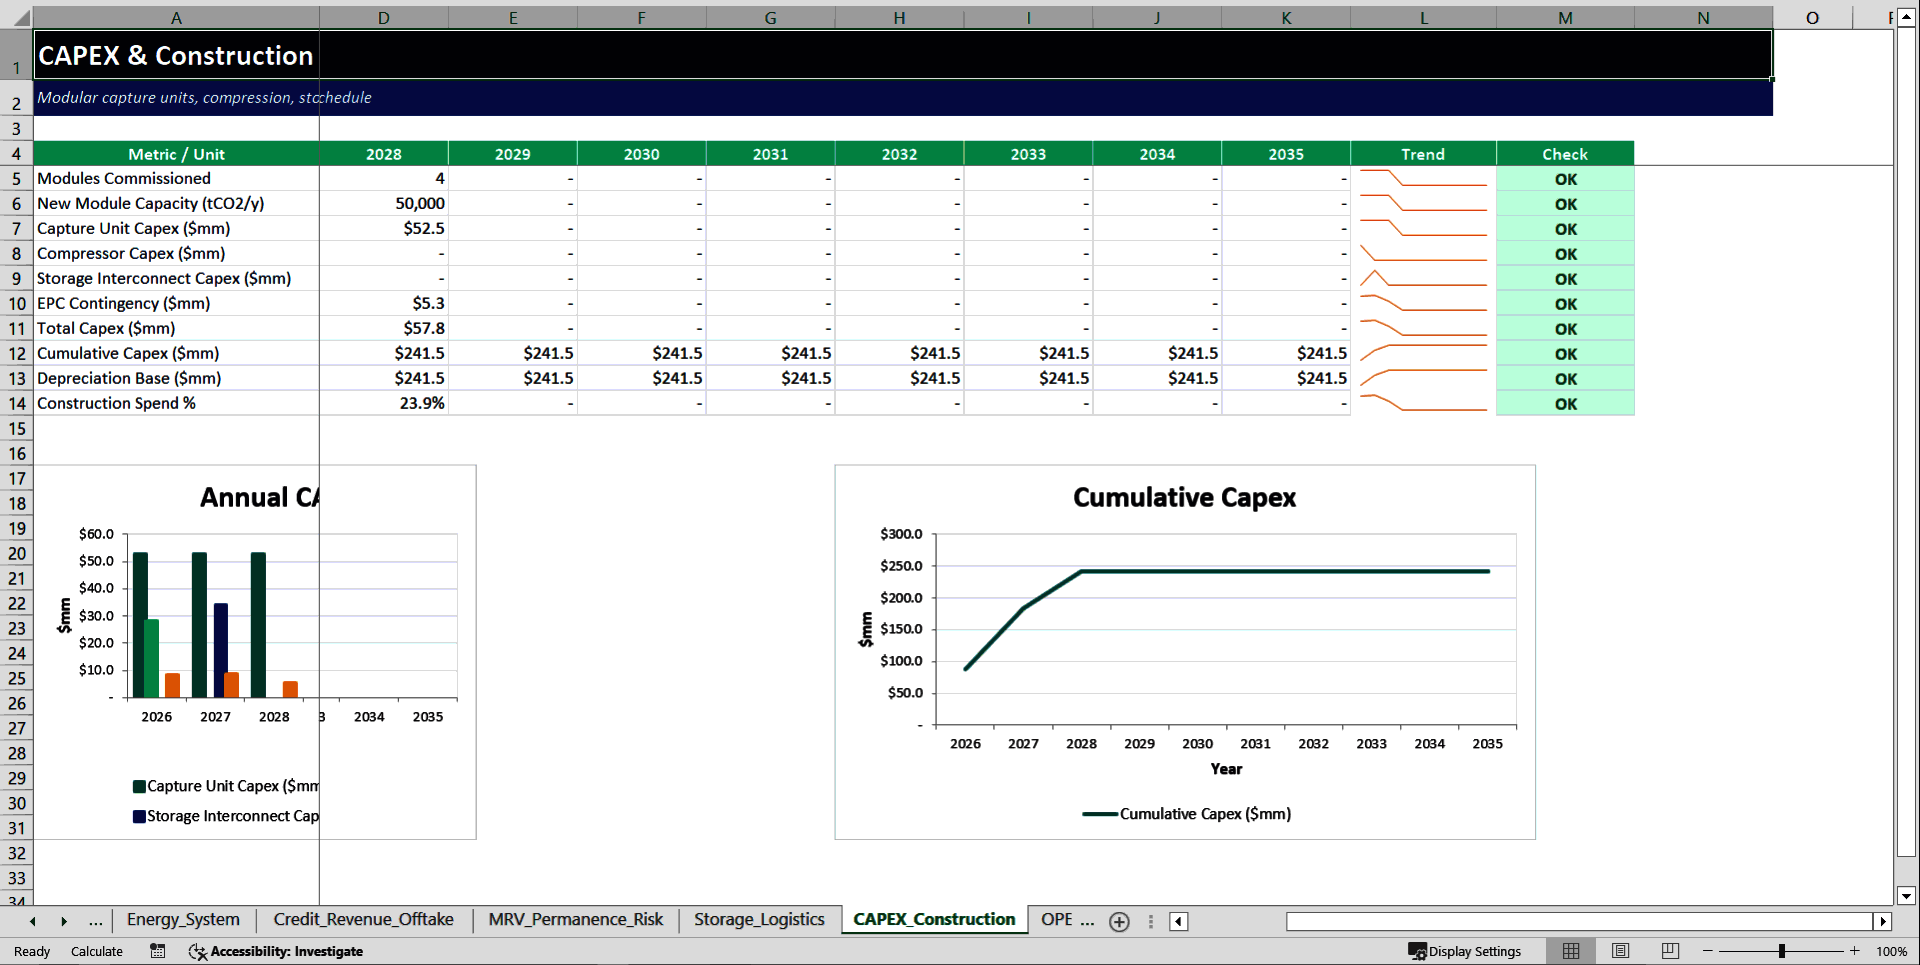Click vertical scrollbar up arrow
Screen dimensions: 1920x965
pyautogui.click(x=1906, y=18)
